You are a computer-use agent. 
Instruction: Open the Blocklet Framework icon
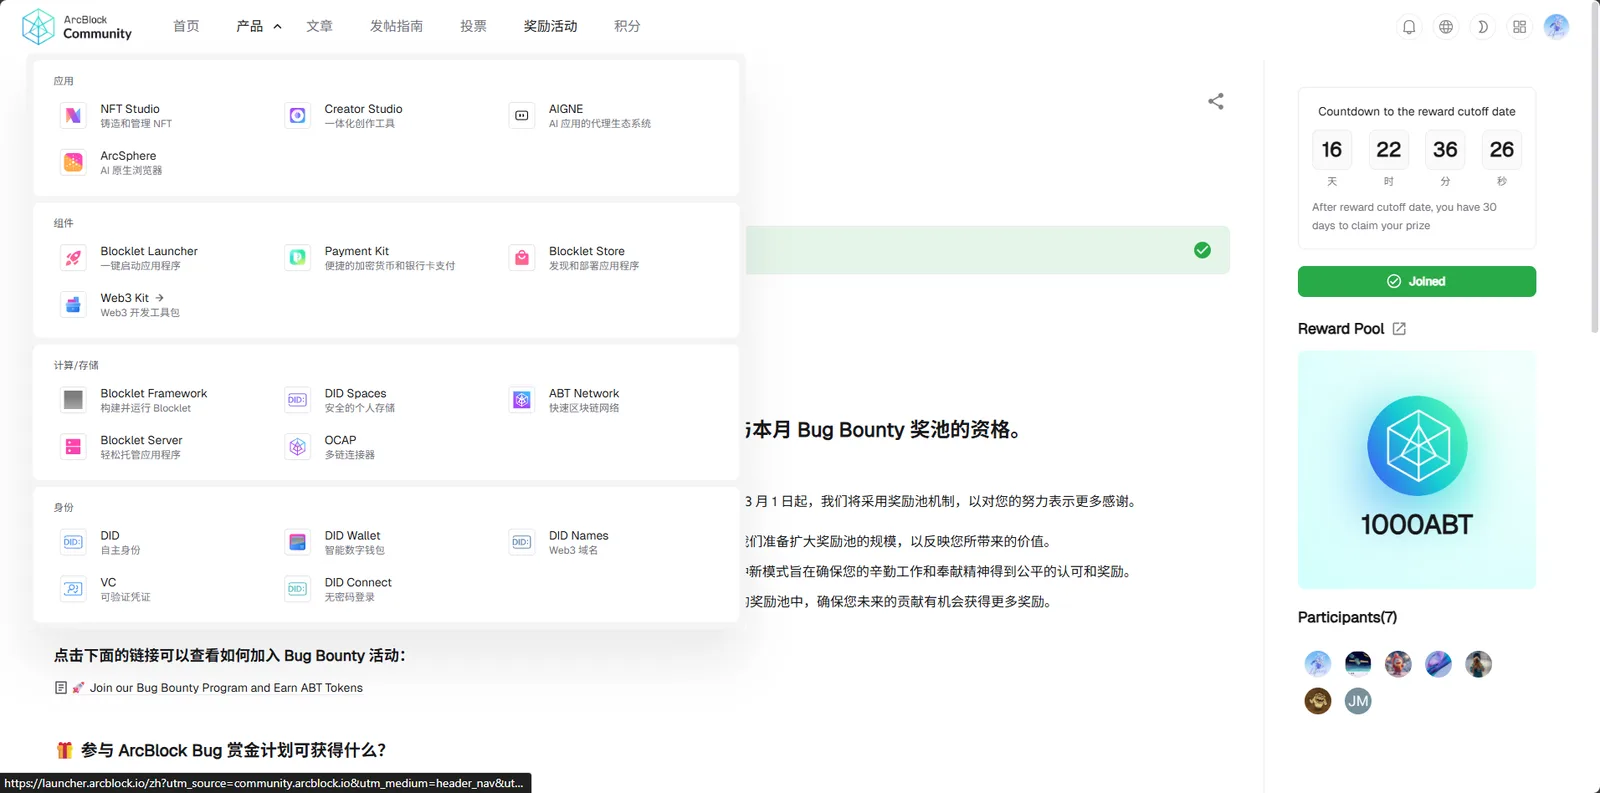[x=73, y=400]
